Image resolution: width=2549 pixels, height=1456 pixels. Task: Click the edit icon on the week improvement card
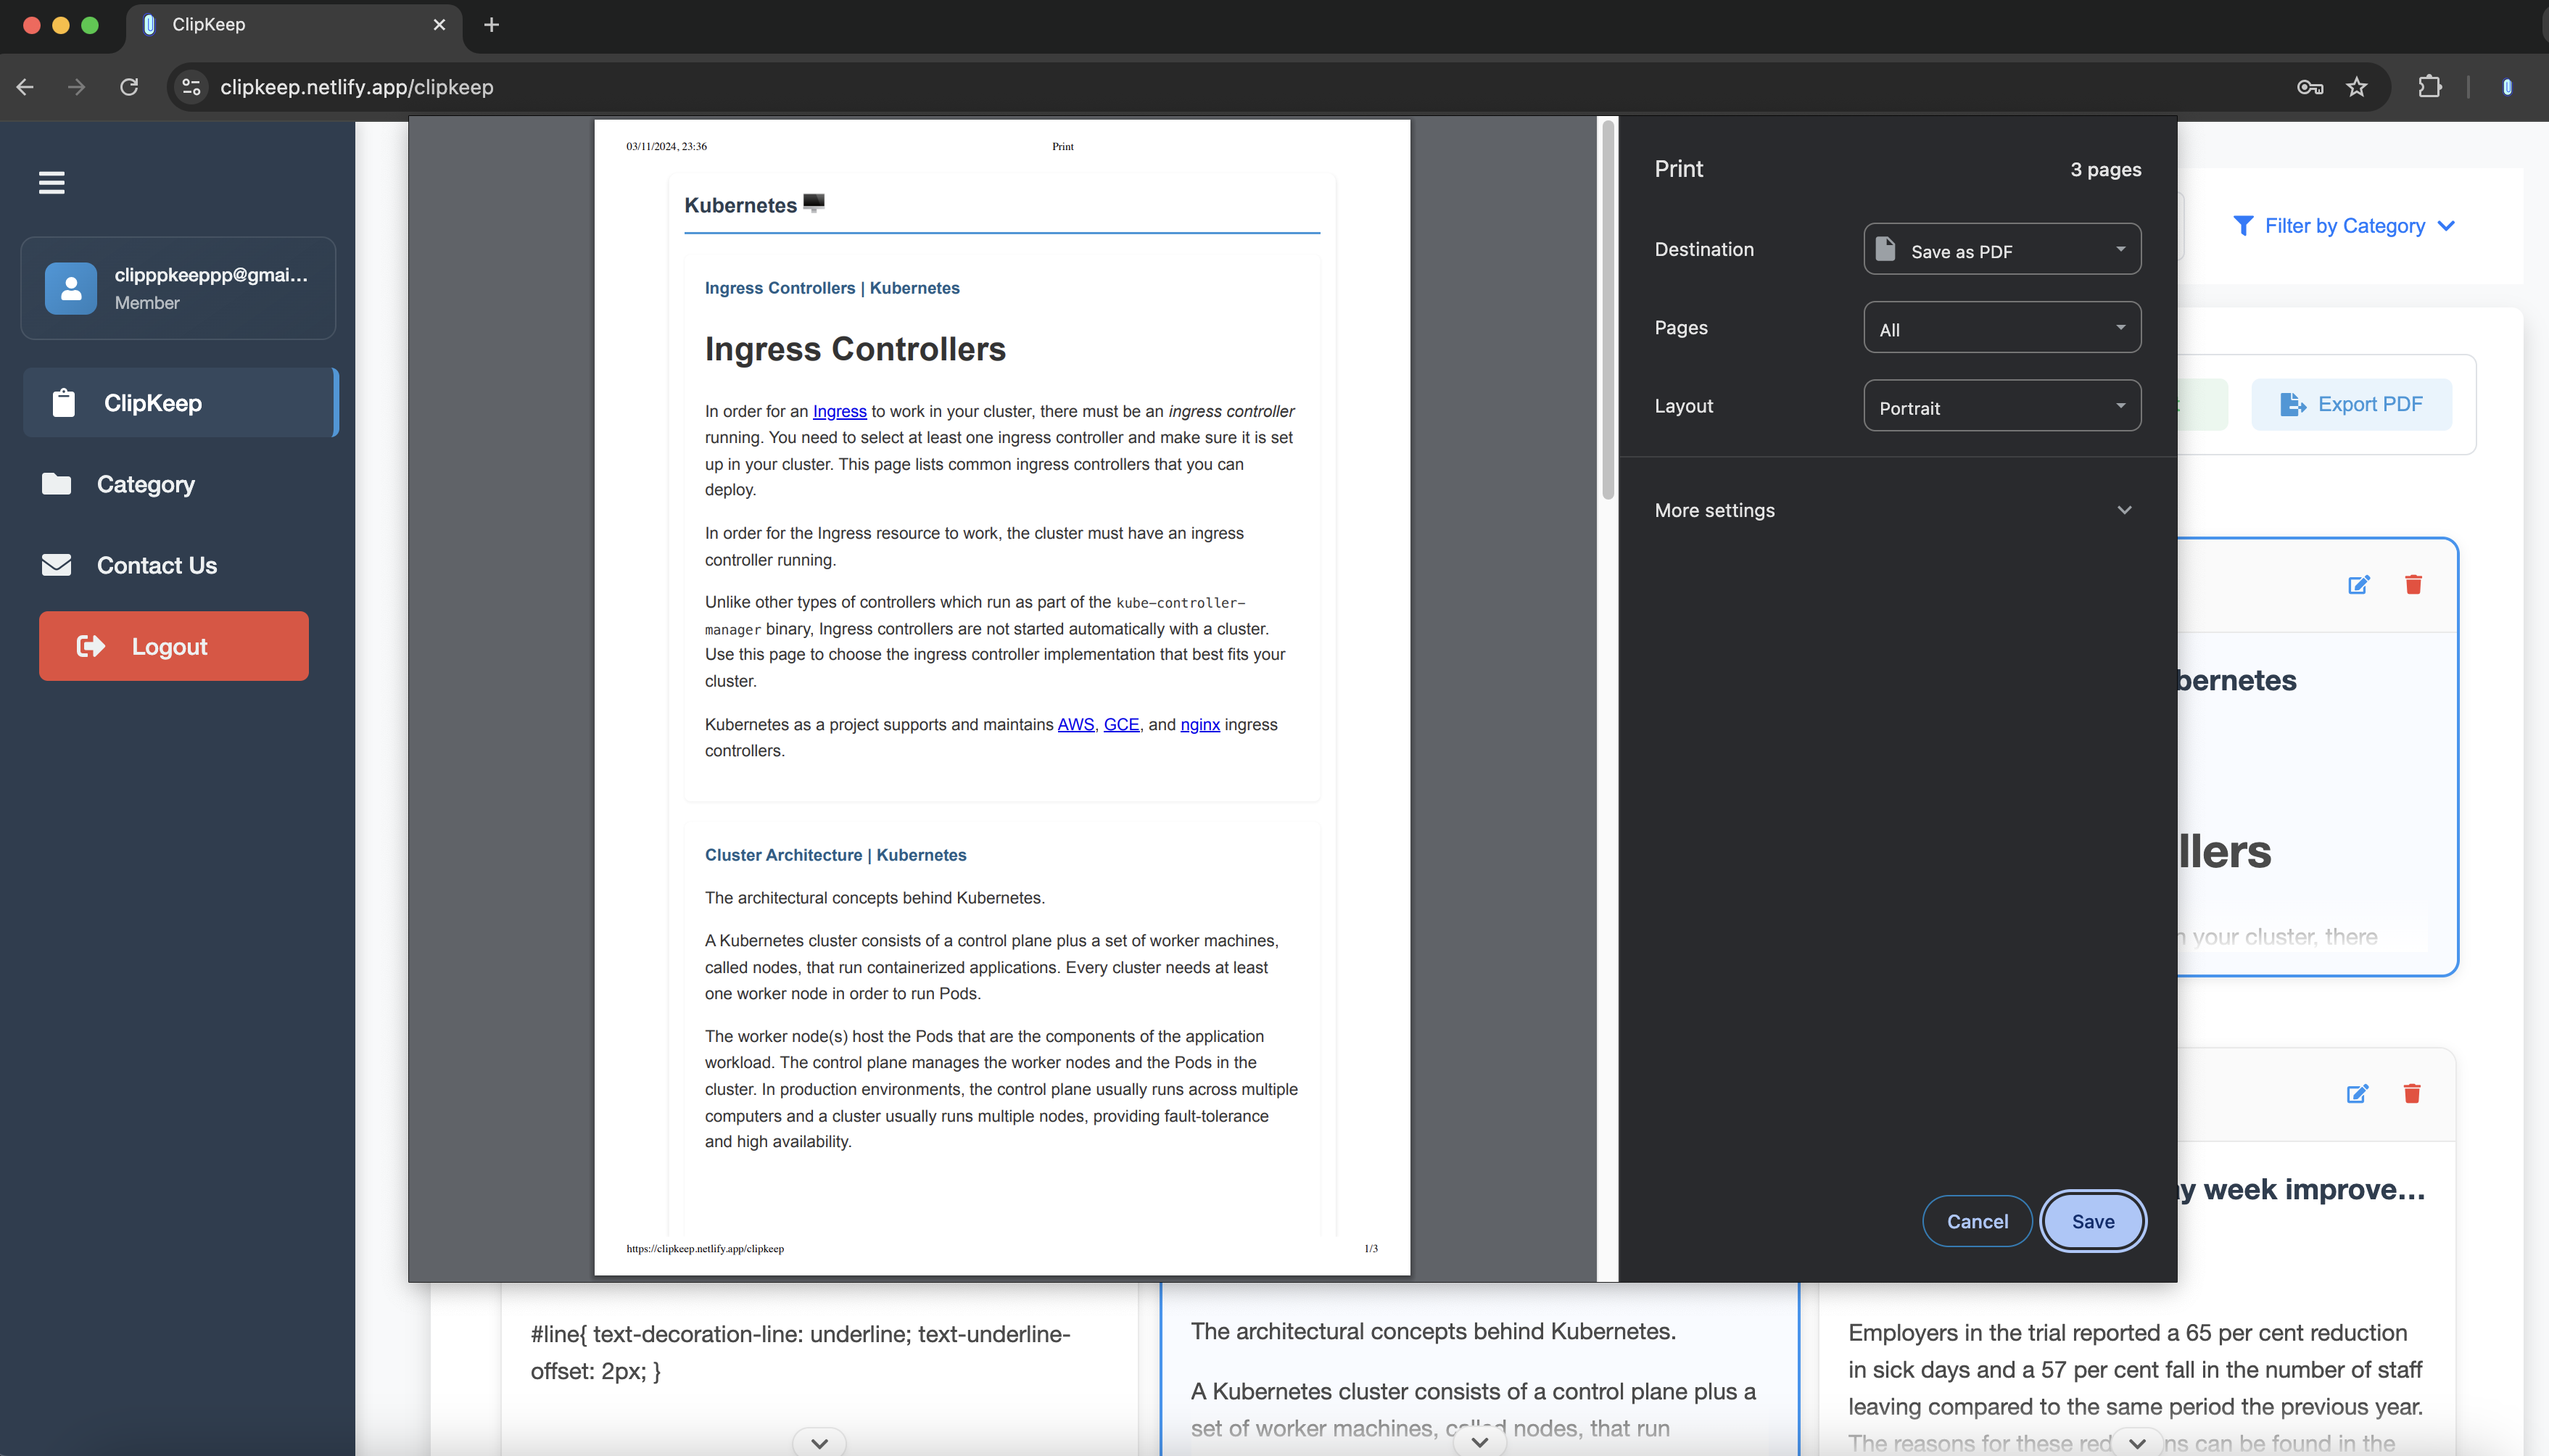pos(2357,1094)
